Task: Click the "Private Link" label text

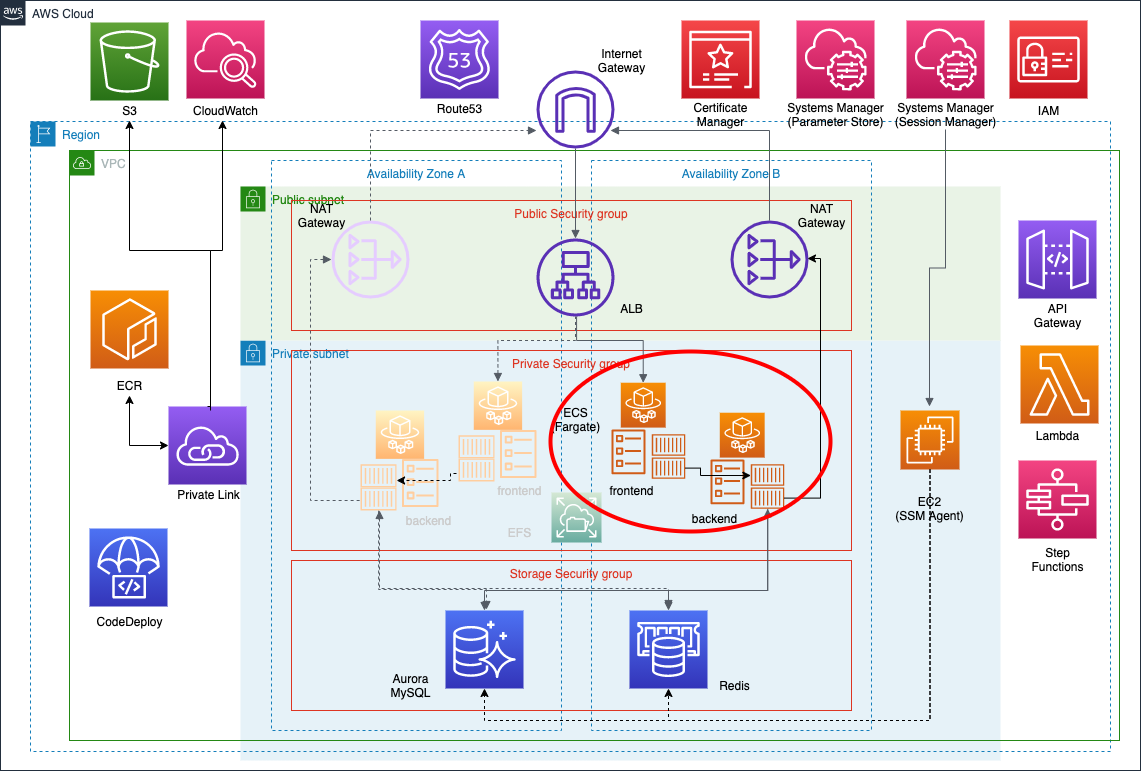Action: [x=208, y=495]
